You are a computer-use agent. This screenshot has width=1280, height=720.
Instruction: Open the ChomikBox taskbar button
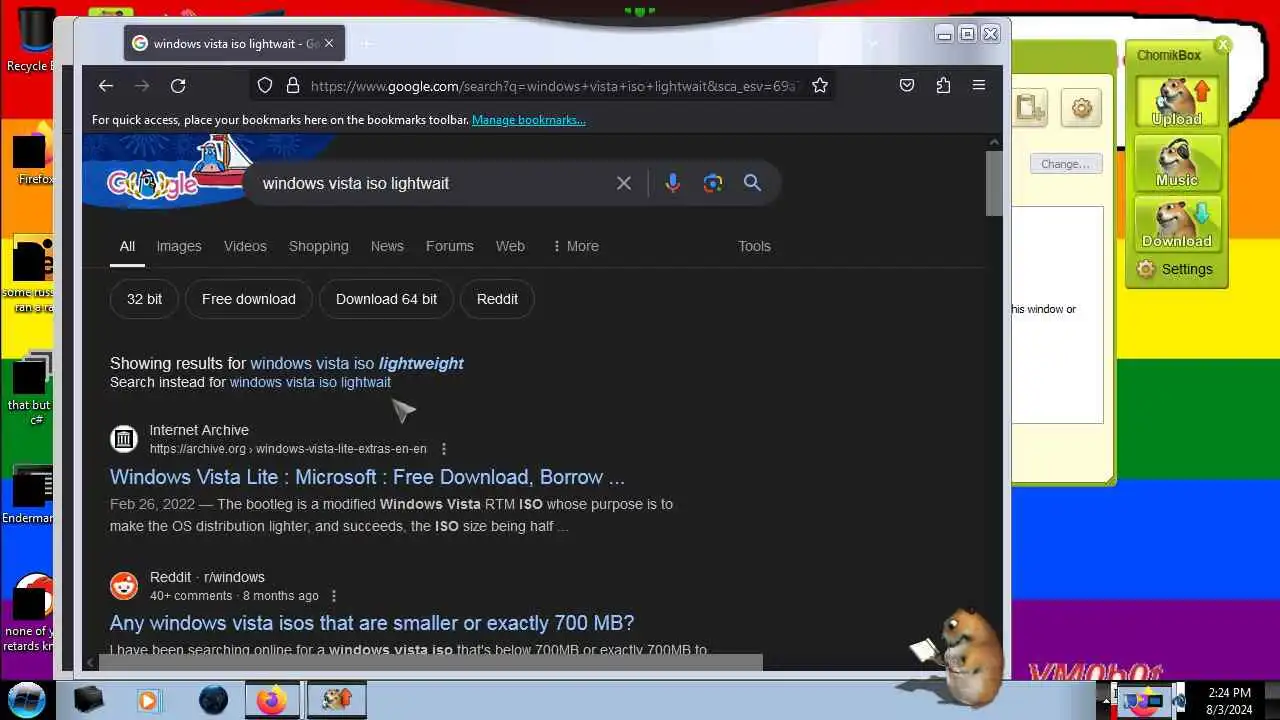tap(336, 700)
